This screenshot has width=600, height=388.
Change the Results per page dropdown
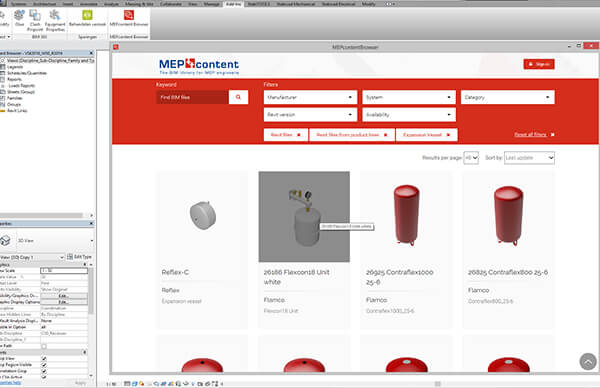[x=471, y=158]
